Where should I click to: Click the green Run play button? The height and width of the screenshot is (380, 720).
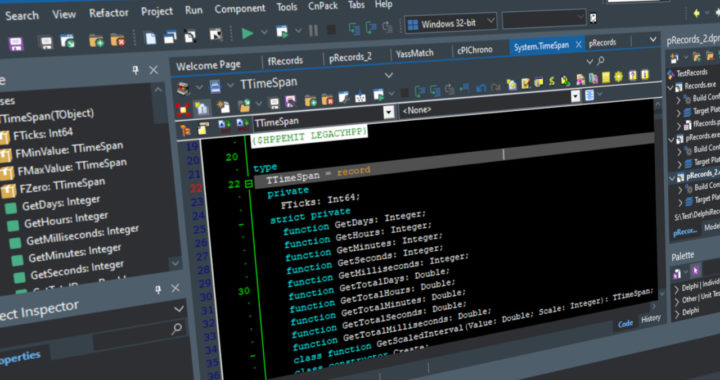(248, 33)
